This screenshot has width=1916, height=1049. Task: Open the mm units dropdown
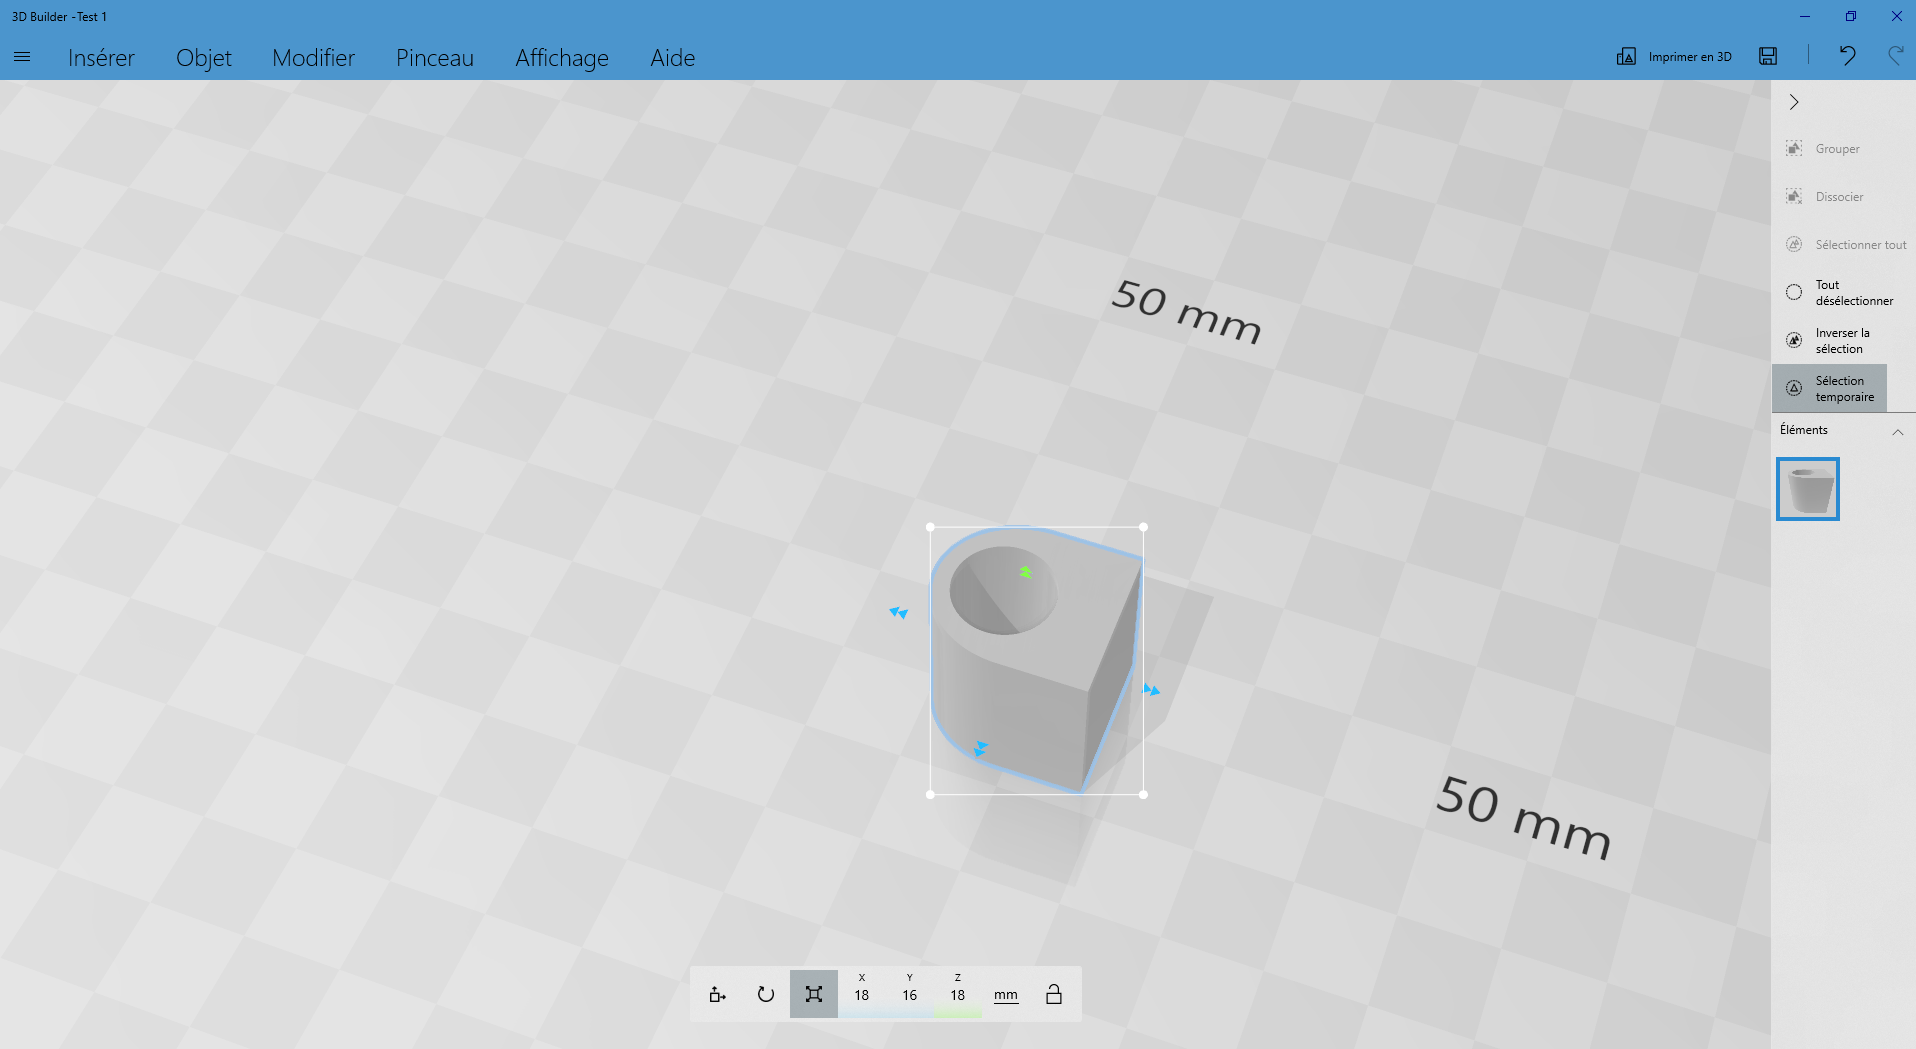[x=1006, y=995]
